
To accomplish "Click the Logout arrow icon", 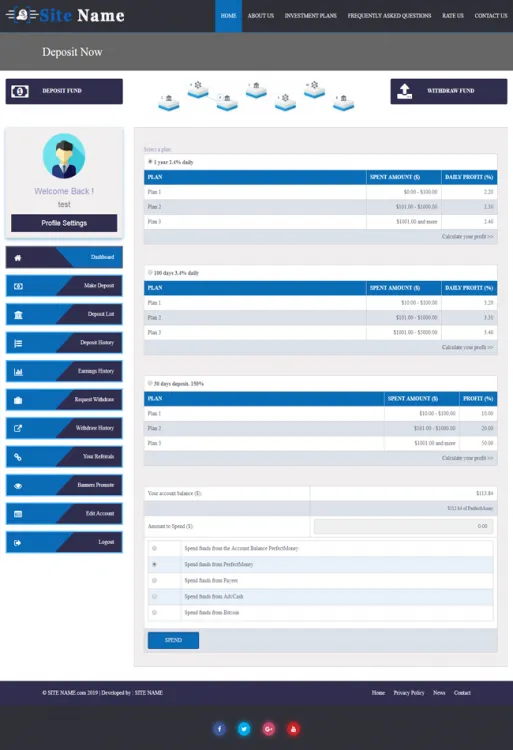I will (18, 543).
